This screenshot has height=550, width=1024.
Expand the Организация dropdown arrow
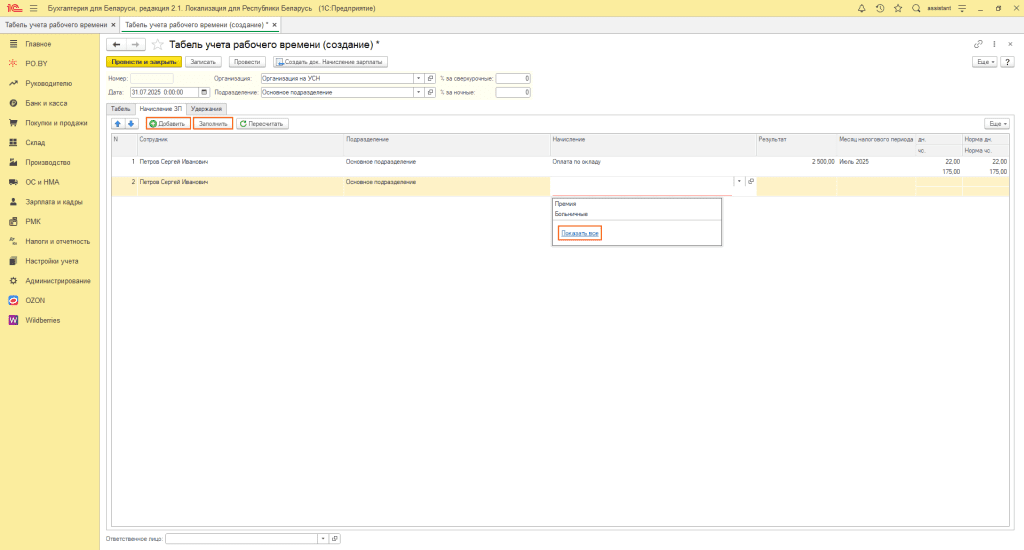click(x=419, y=78)
